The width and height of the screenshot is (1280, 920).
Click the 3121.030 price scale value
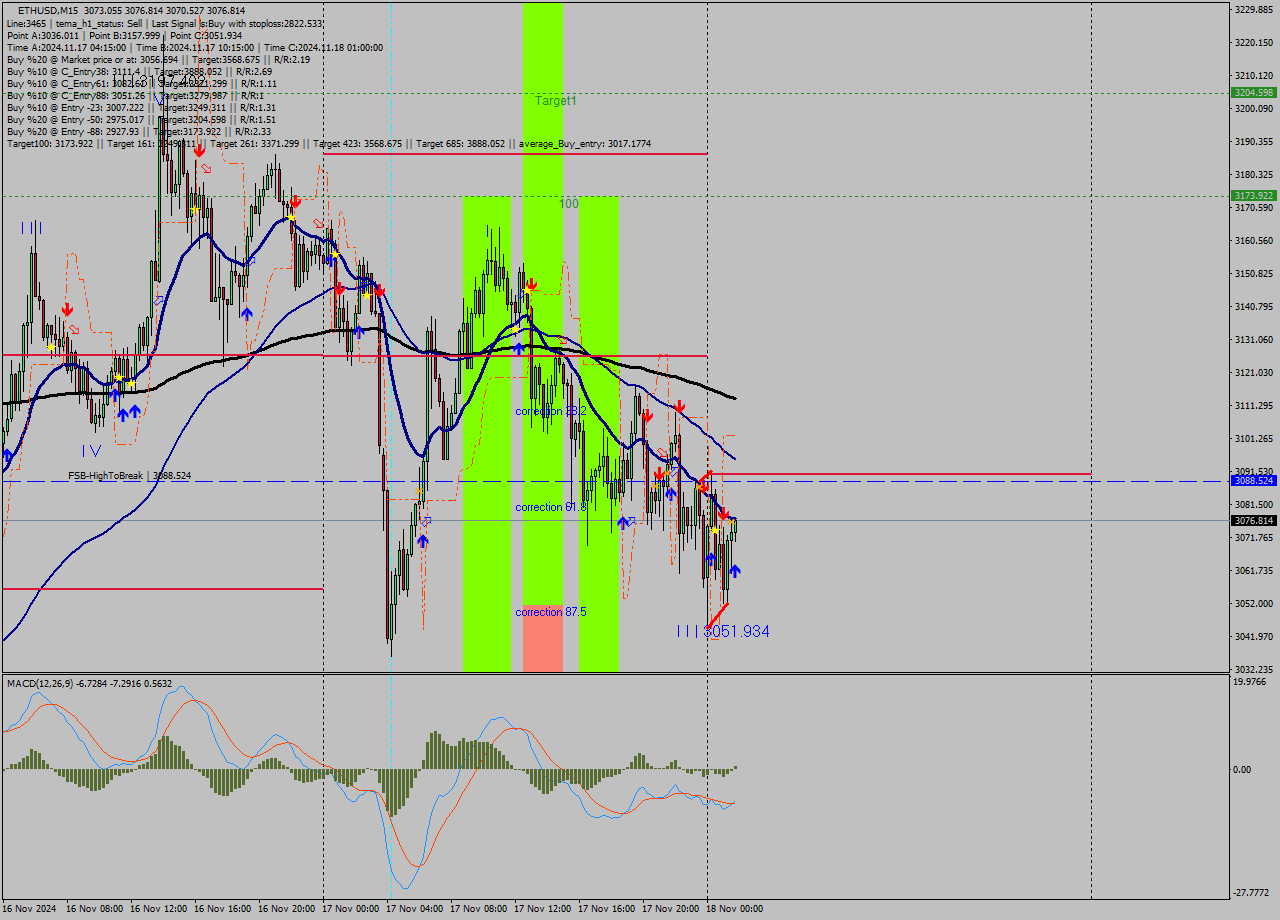[1253, 372]
